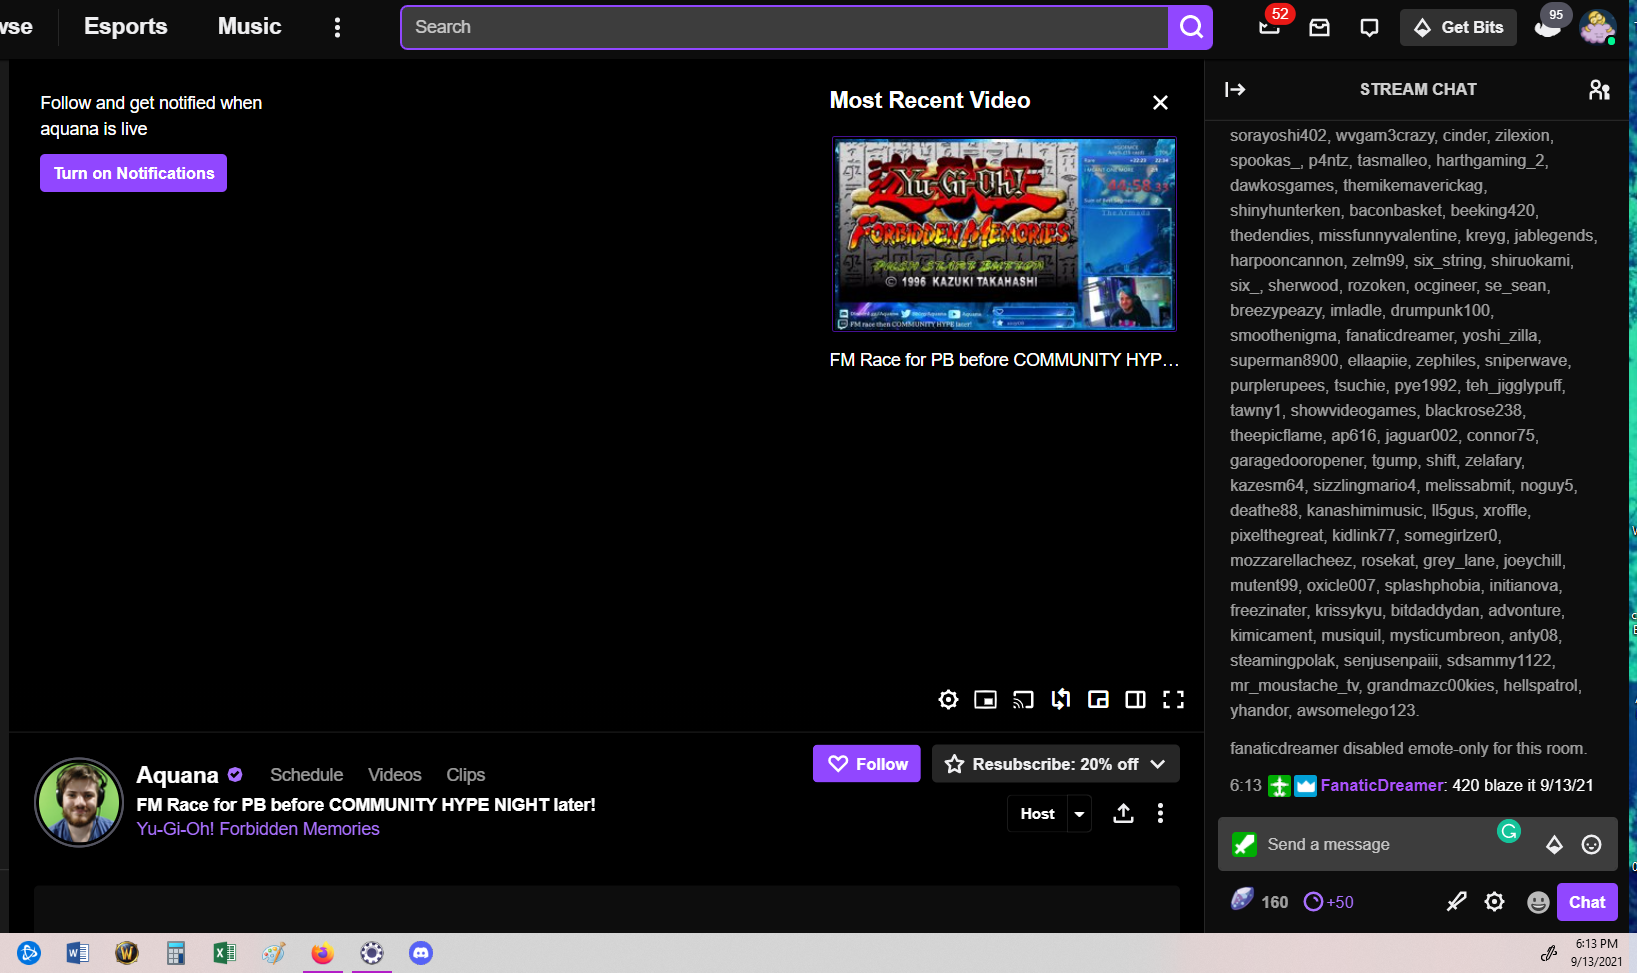
Task: Toggle theatre mode in player
Action: [x=1136, y=700]
